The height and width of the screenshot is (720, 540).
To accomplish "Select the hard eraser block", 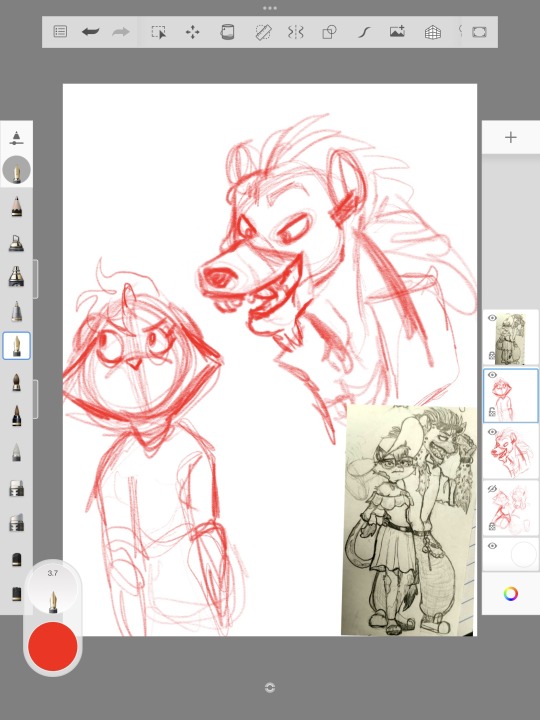I will click(x=17, y=488).
